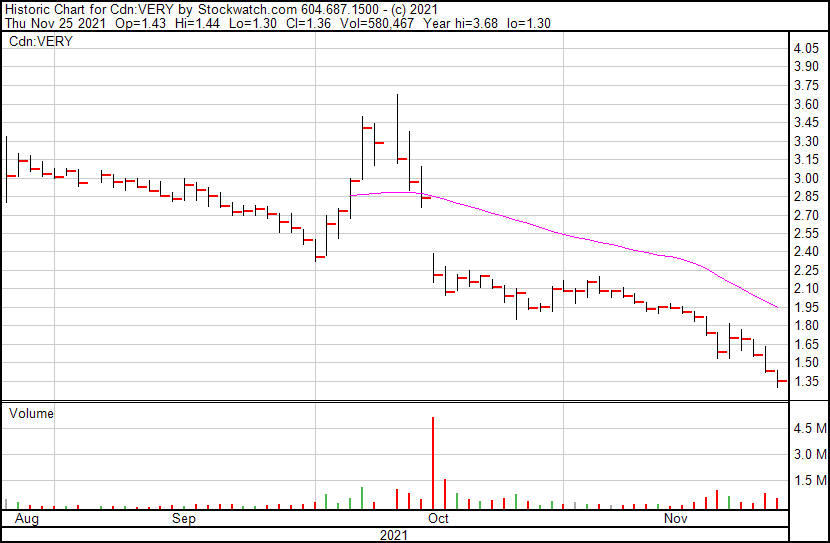This screenshot has height=543, width=830.
Task: Click the magenta moving average line
Action: [x=564, y=234]
